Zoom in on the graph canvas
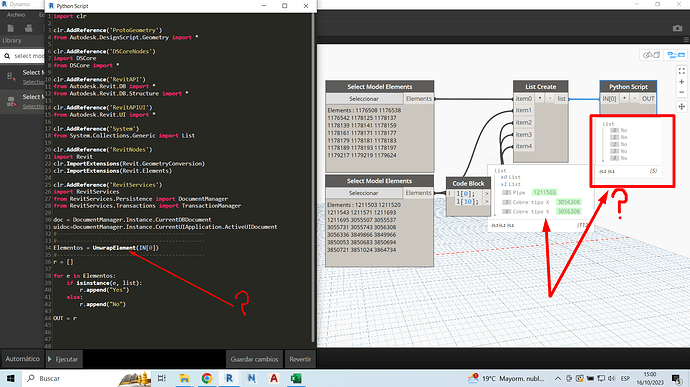The height and width of the screenshot is (387, 690). tap(682, 82)
